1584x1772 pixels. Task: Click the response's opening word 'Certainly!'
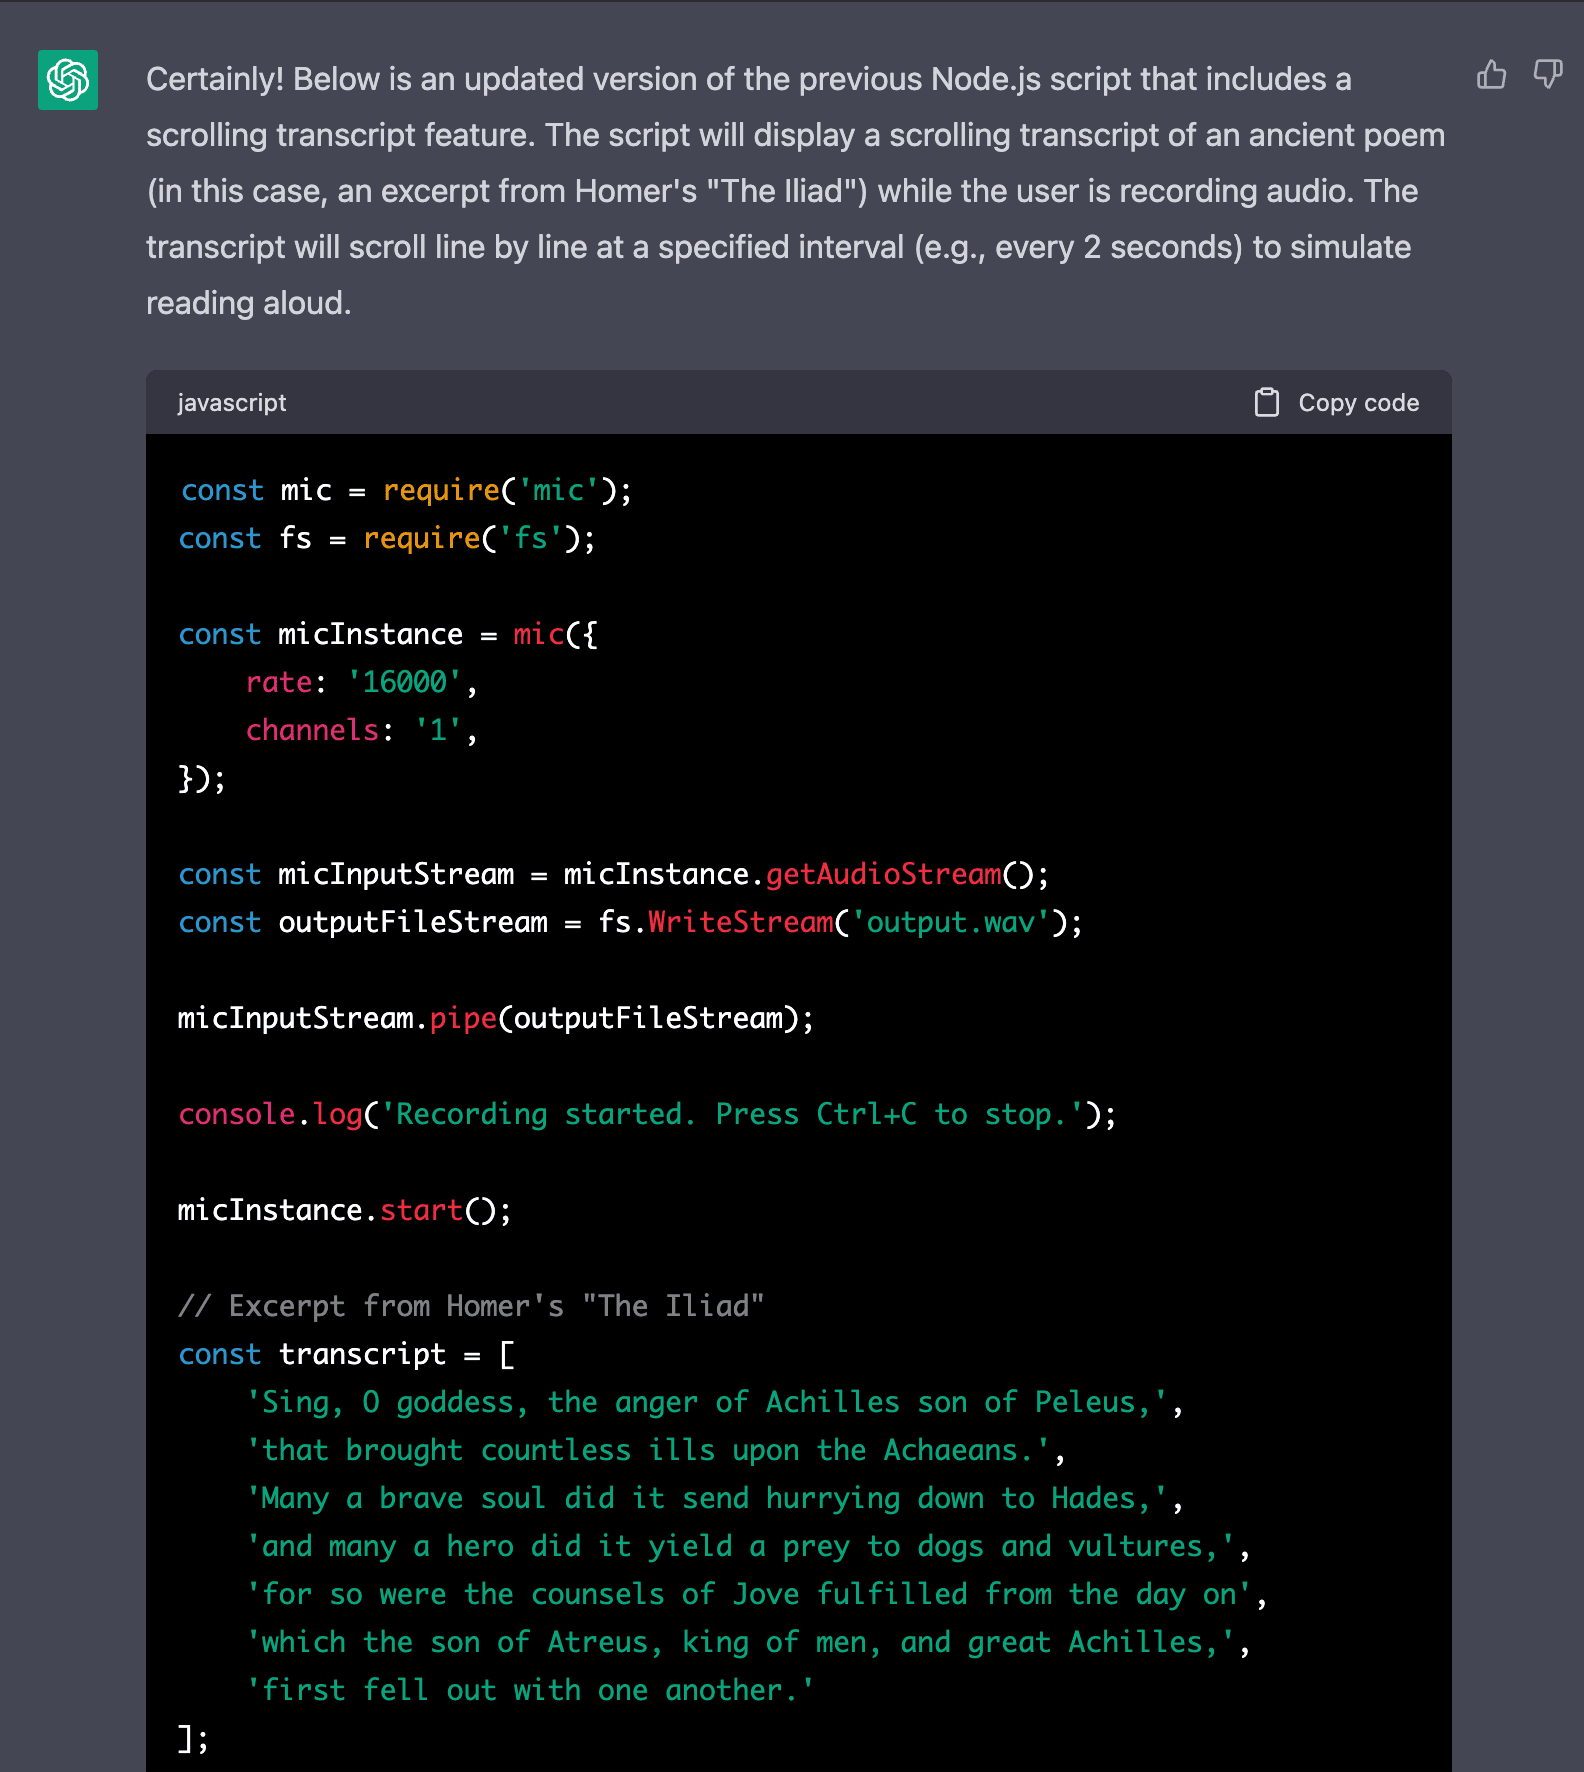click(x=215, y=80)
